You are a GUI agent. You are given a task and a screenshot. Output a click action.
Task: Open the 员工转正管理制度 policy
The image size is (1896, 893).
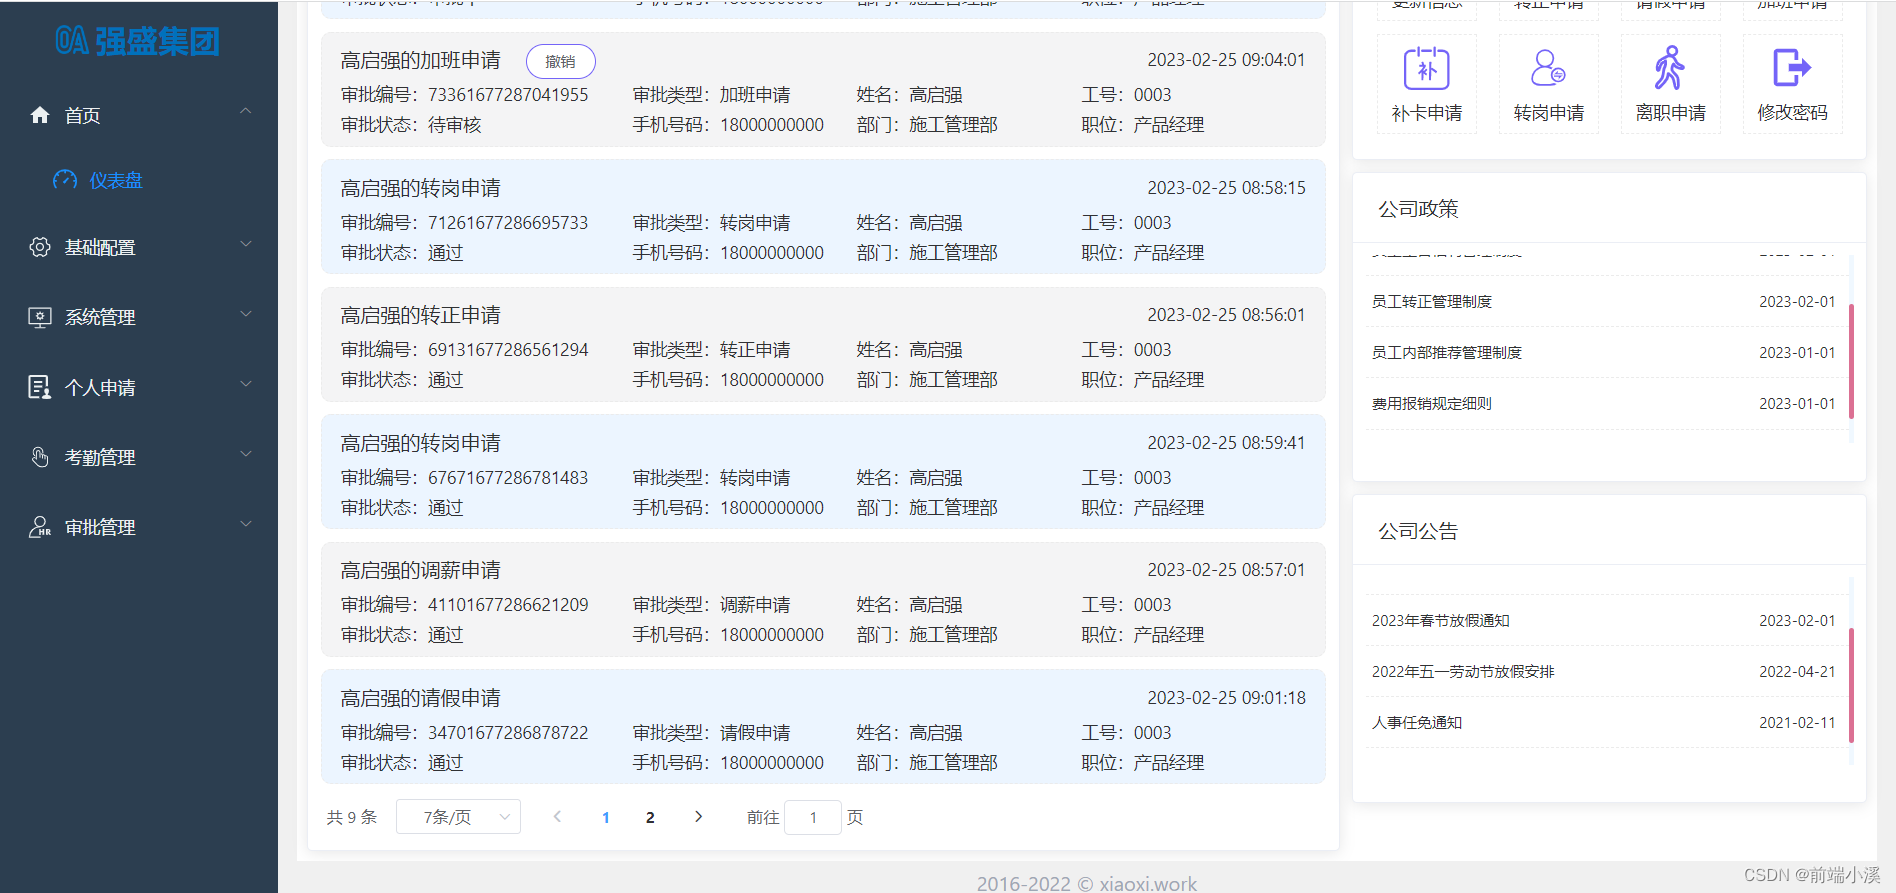1431,302
